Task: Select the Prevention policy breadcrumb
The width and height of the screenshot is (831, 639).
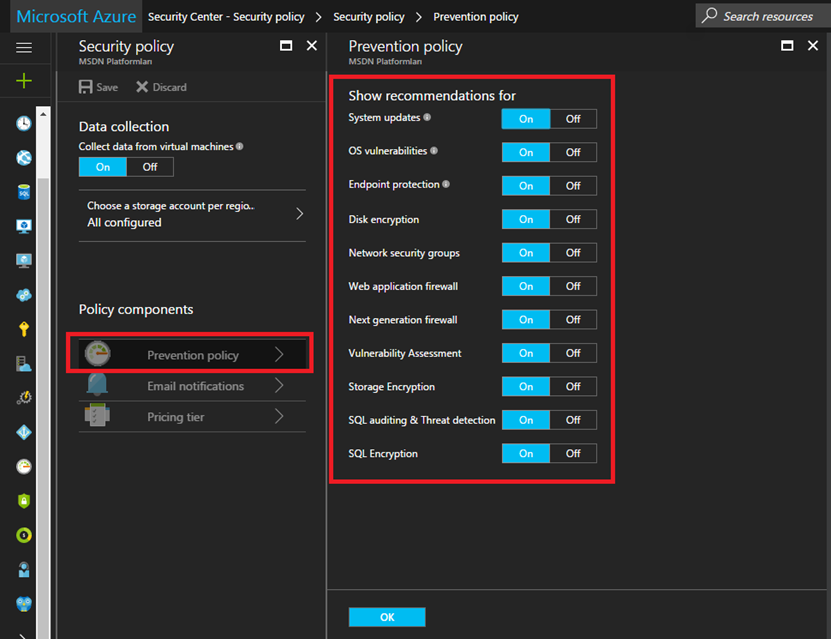Action: 476,17
